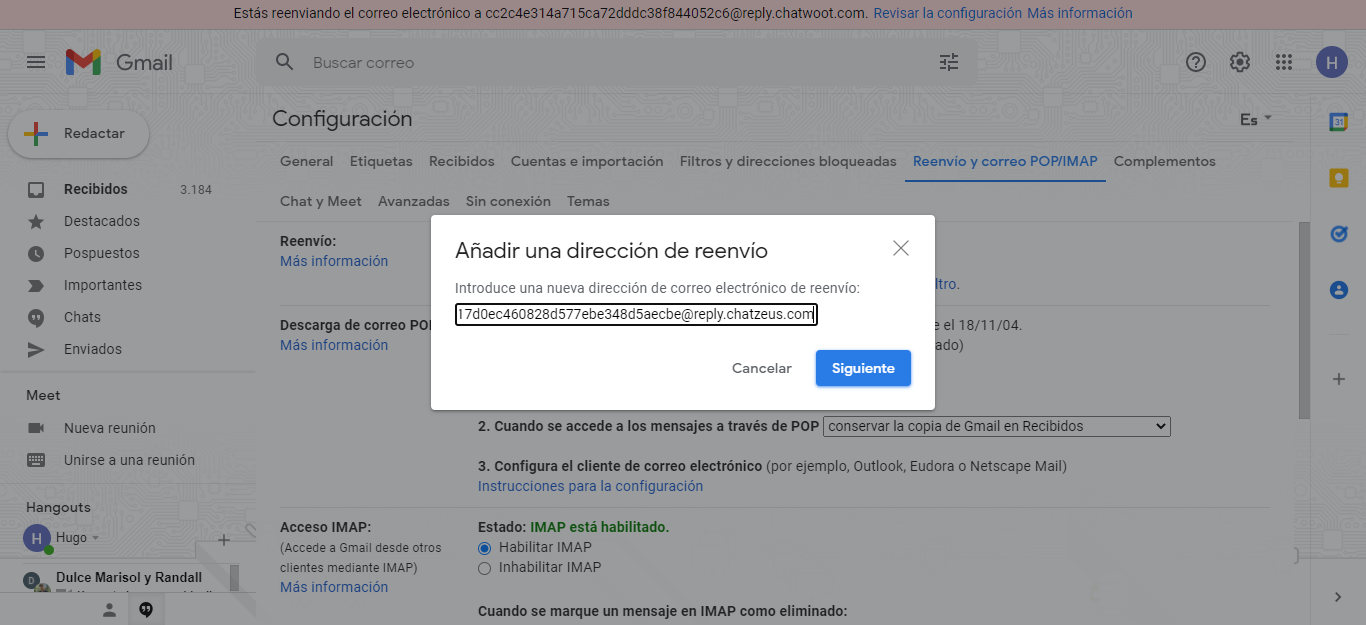Image resolution: width=1366 pixels, height=625 pixels.
Task: Open the Google apps grid icon
Action: 1284,62
